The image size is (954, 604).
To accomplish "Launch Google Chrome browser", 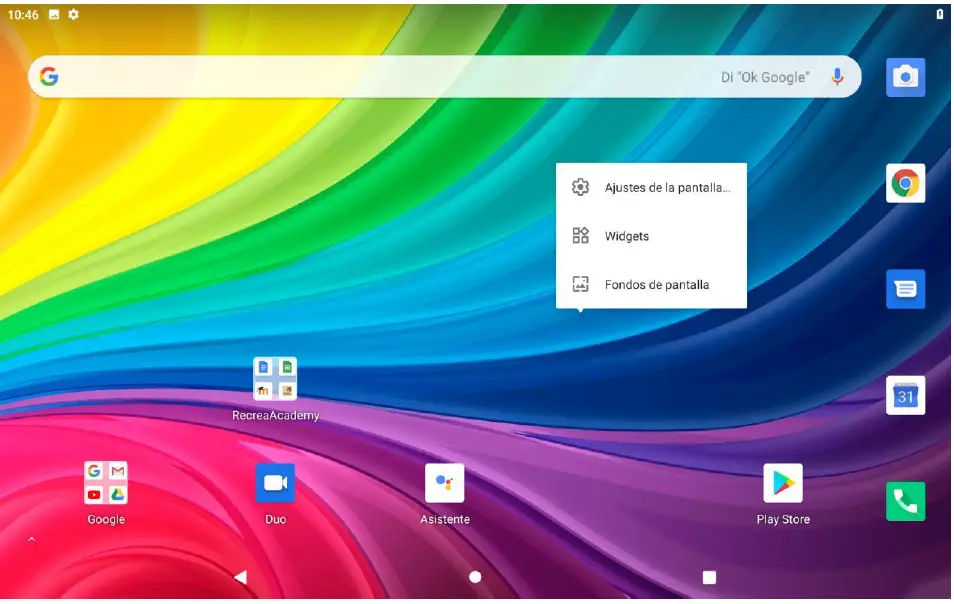I will (x=905, y=183).
